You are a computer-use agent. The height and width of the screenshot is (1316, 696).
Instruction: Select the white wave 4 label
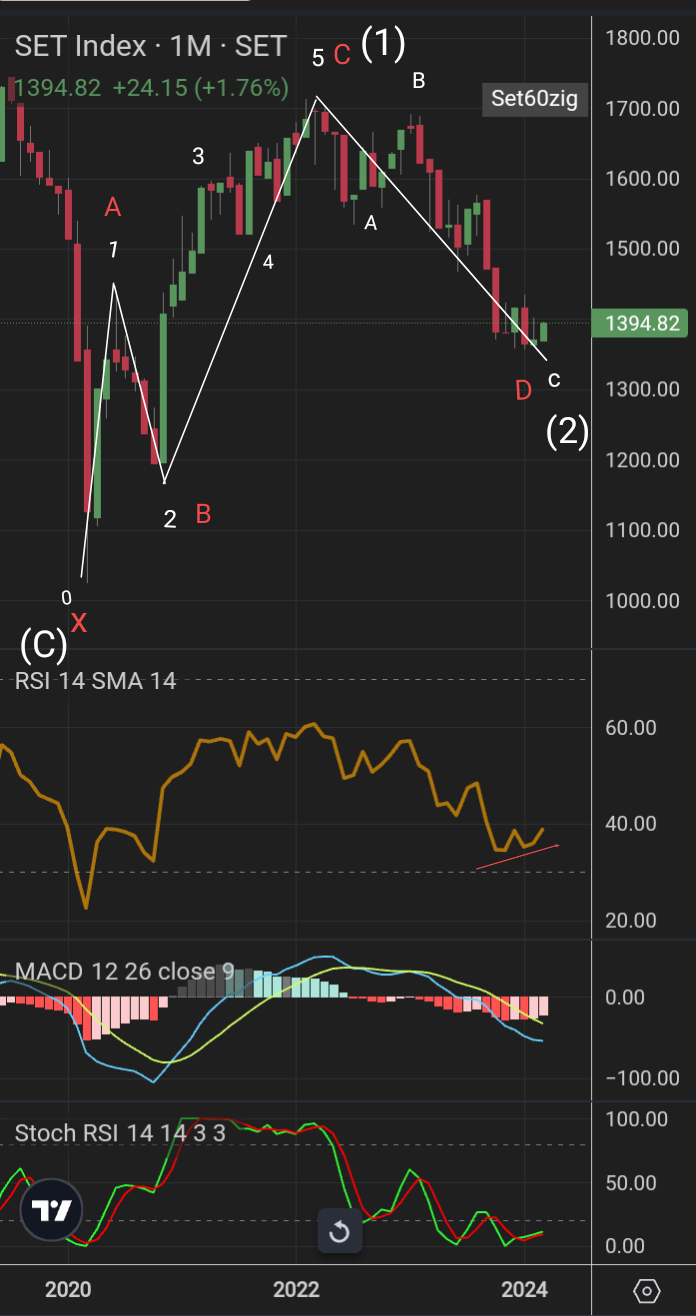click(268, 262)
